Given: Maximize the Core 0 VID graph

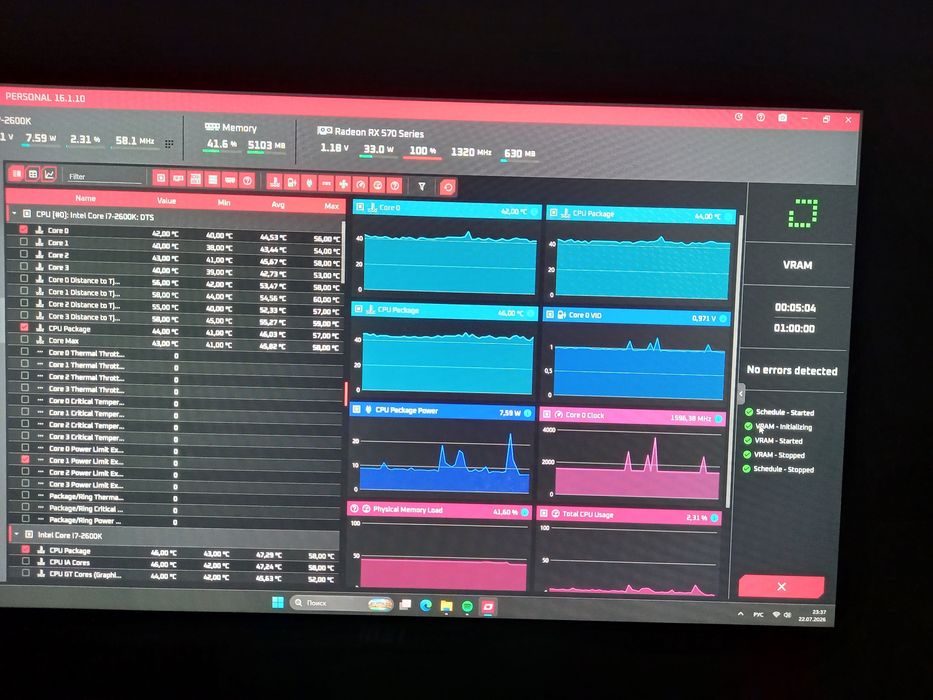Looking at the screenshot, I should click(549, 314).
